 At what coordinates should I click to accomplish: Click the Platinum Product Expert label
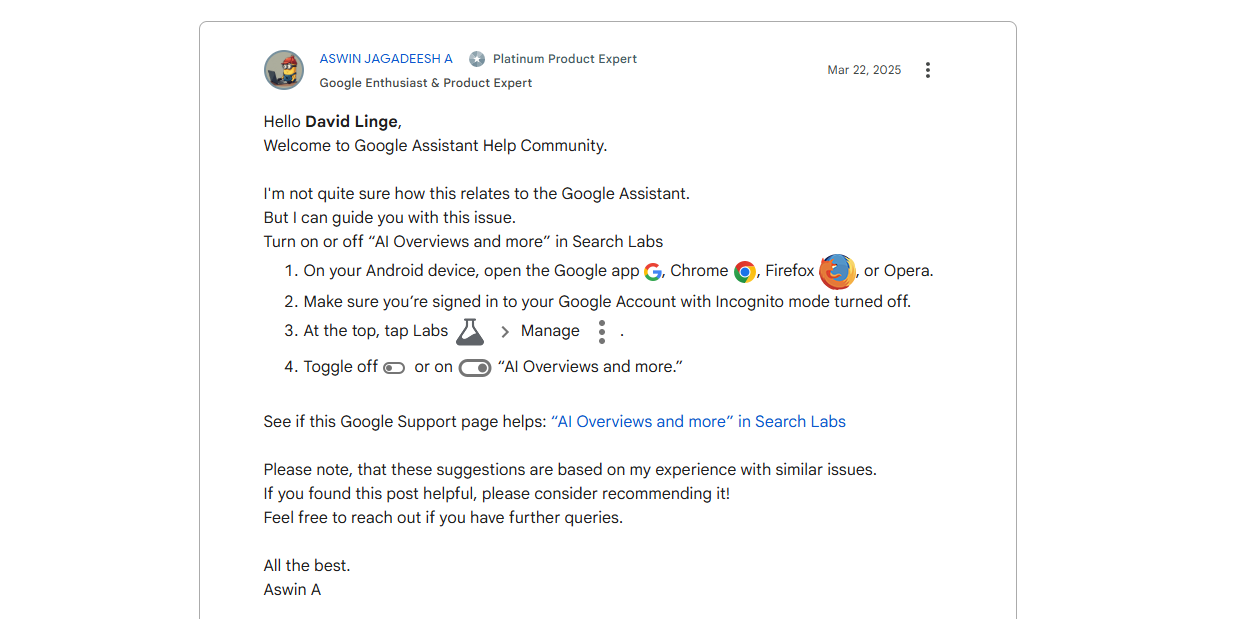coord(564,59)
